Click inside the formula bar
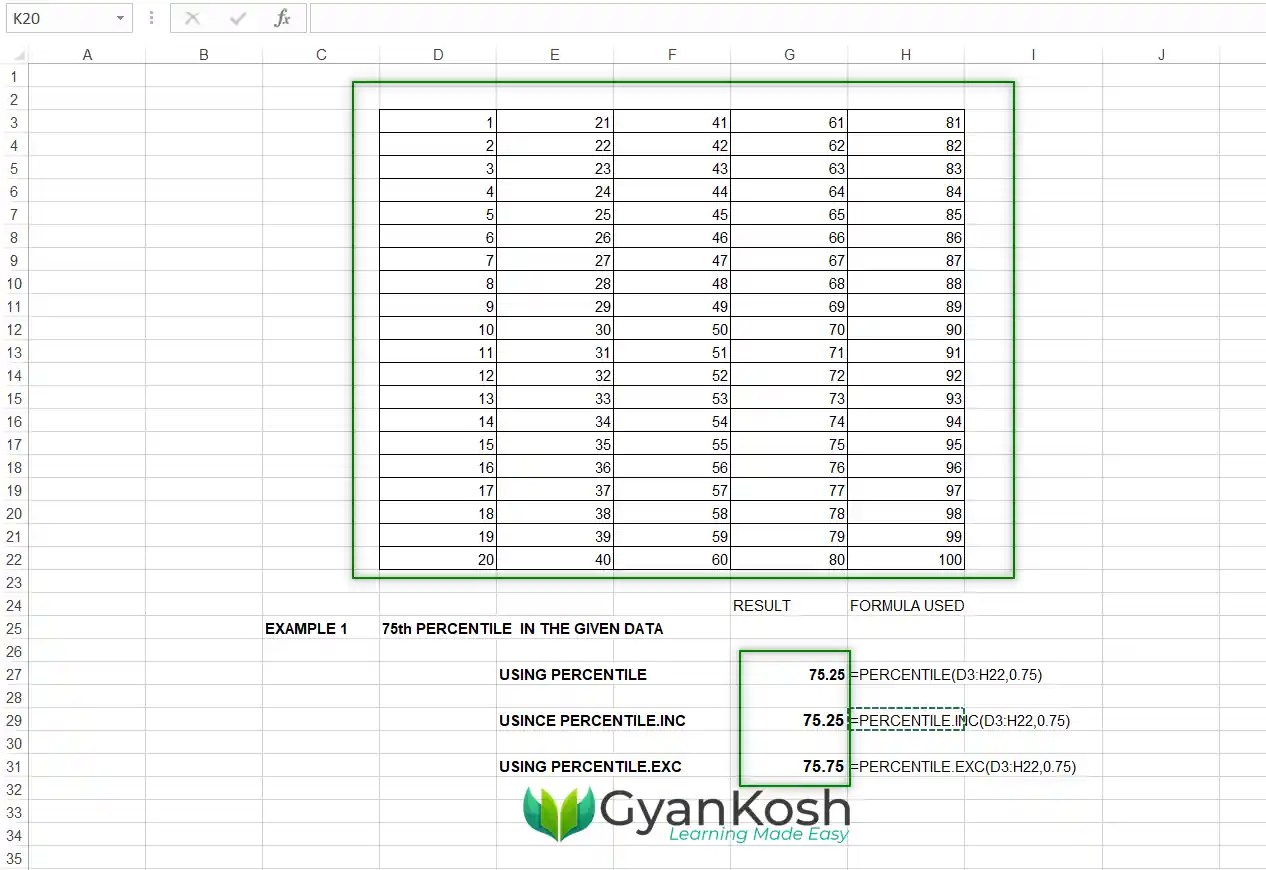This screenshot has height=870, width=1266. pos(700,17)
